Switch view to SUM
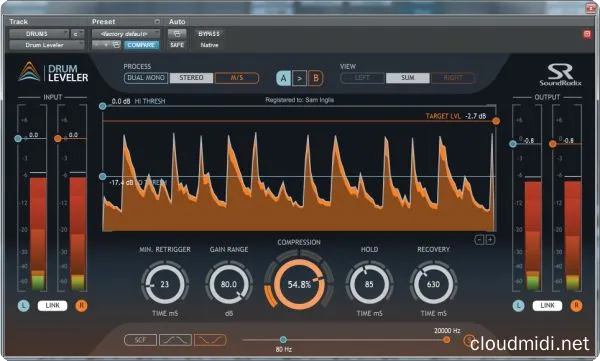This screenshot has width=600, height=361. click(408, 78)
